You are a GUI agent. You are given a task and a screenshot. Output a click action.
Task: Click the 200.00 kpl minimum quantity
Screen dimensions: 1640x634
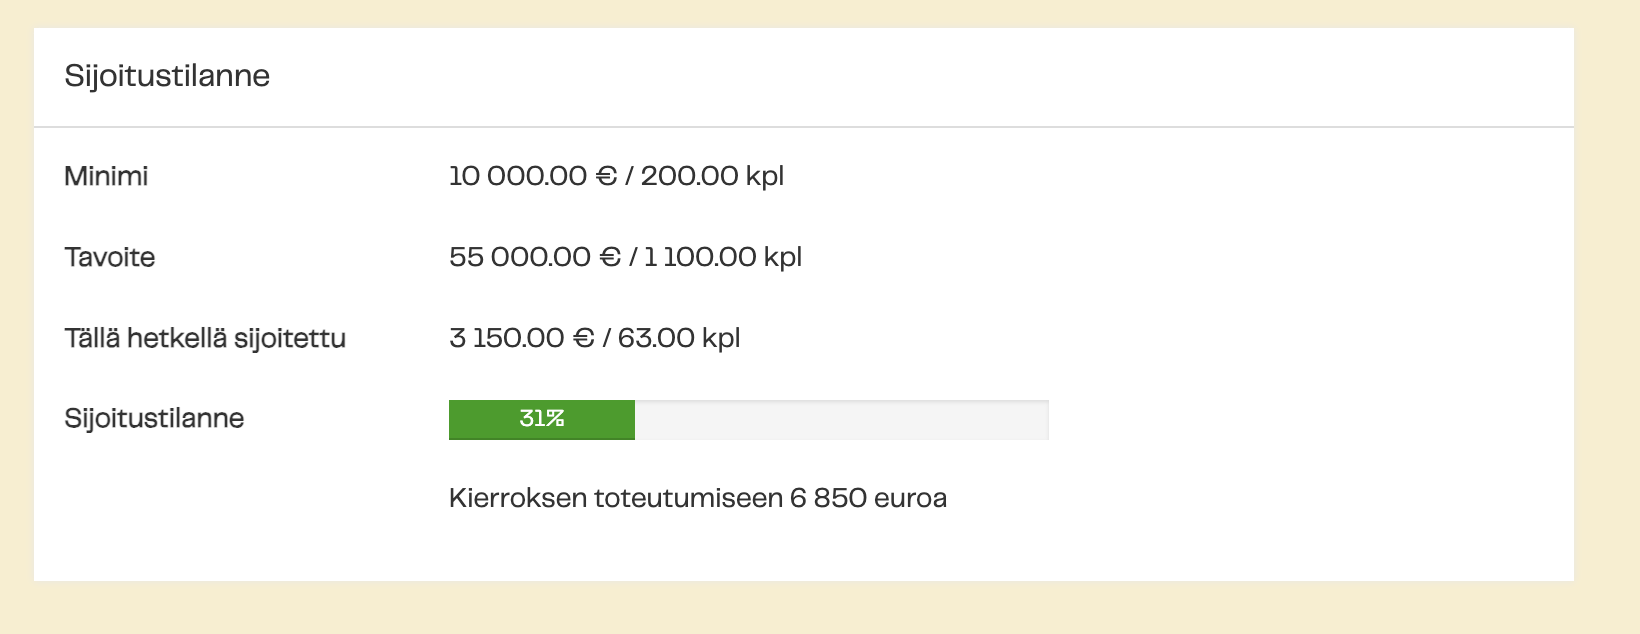point(712,177)
